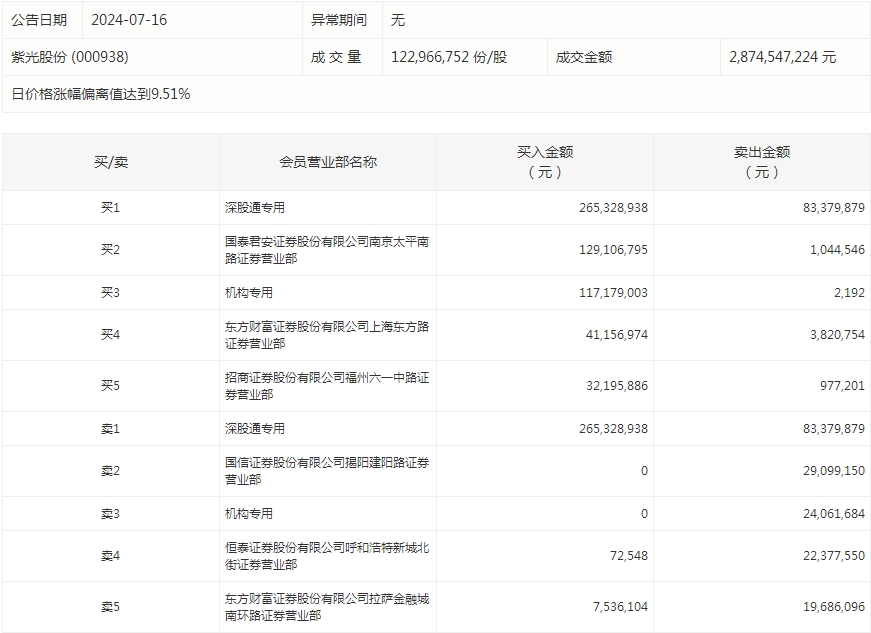The image size is (871, 633).
Task: Click the 异常期间 label
Action: pyautogui.click(x=339, y=20)
